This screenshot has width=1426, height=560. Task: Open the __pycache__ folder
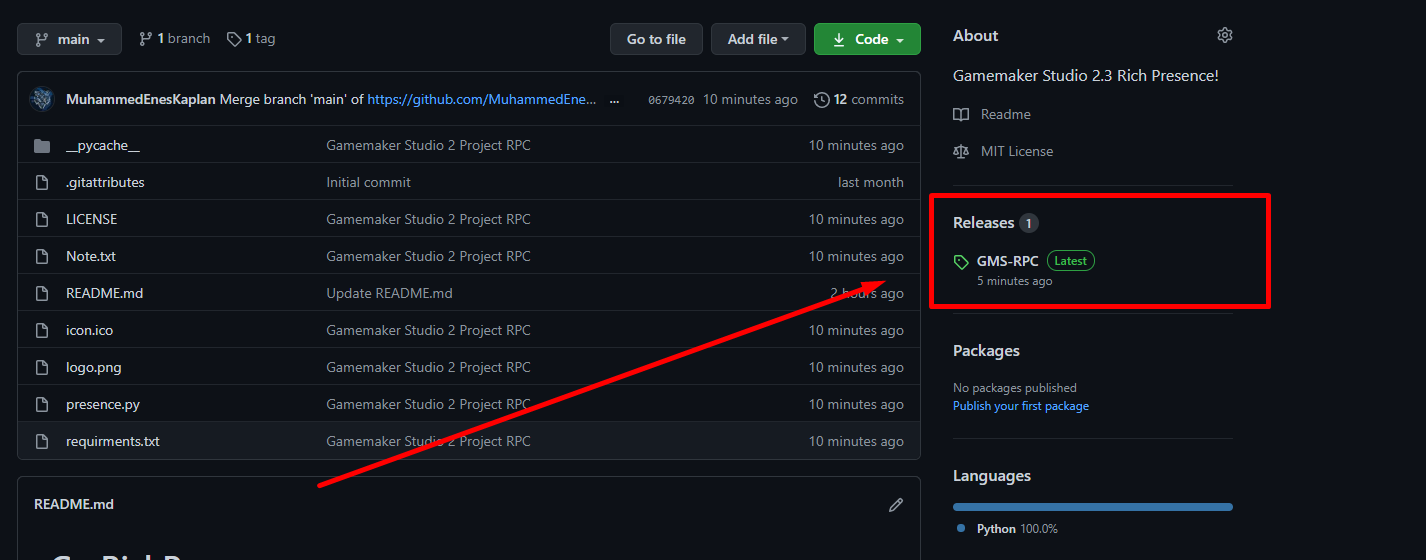[x=103, y=145]
